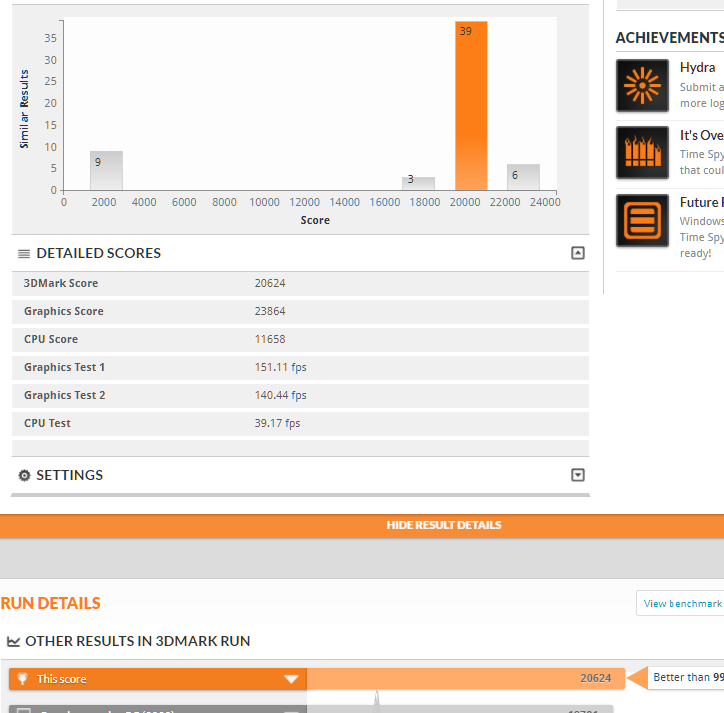Select the gray bar with 9 results
This screenshot has width=724, height=713.
106,171
